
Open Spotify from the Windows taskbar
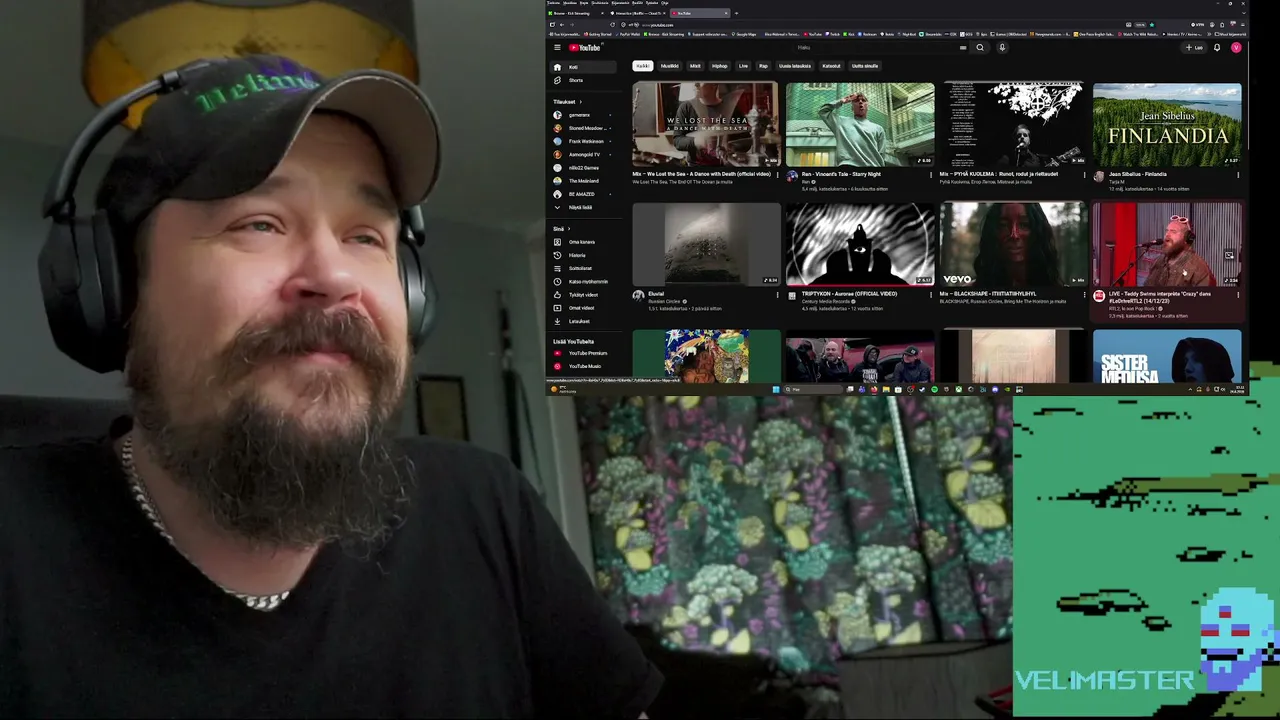pos(934,389)
